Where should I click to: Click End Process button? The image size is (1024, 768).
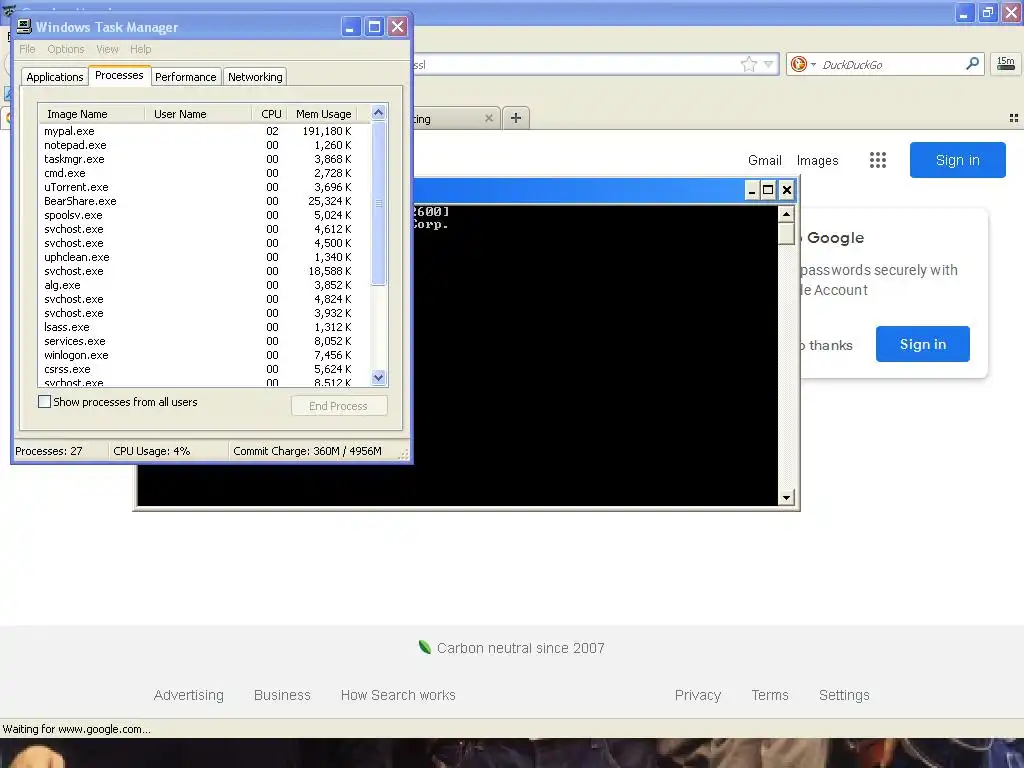pos(339,406)
